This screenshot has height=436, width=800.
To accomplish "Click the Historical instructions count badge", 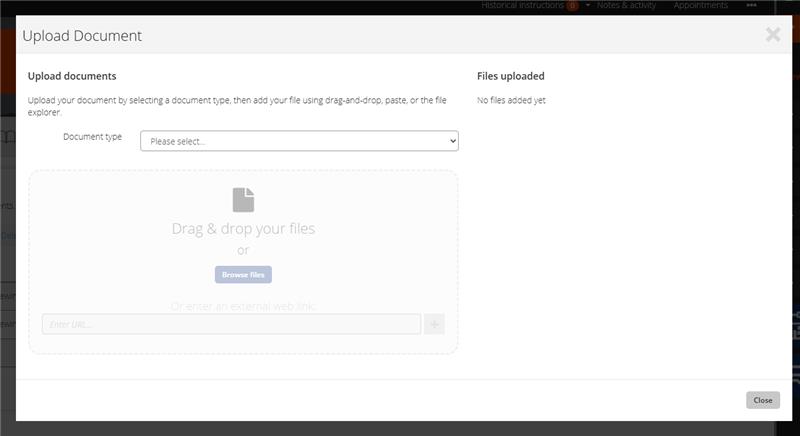I will (x=572, y=6).
